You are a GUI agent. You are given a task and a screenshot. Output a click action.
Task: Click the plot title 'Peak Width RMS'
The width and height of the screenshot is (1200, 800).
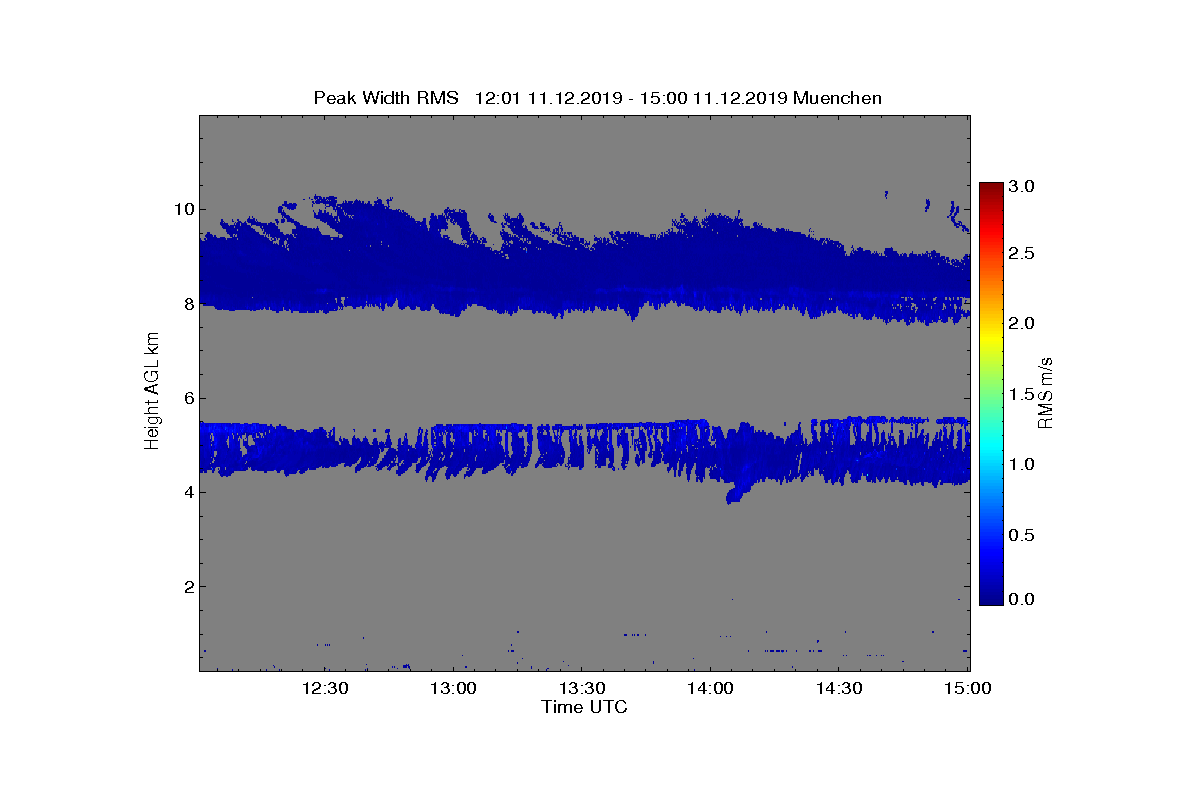click(x=386, y=98)
